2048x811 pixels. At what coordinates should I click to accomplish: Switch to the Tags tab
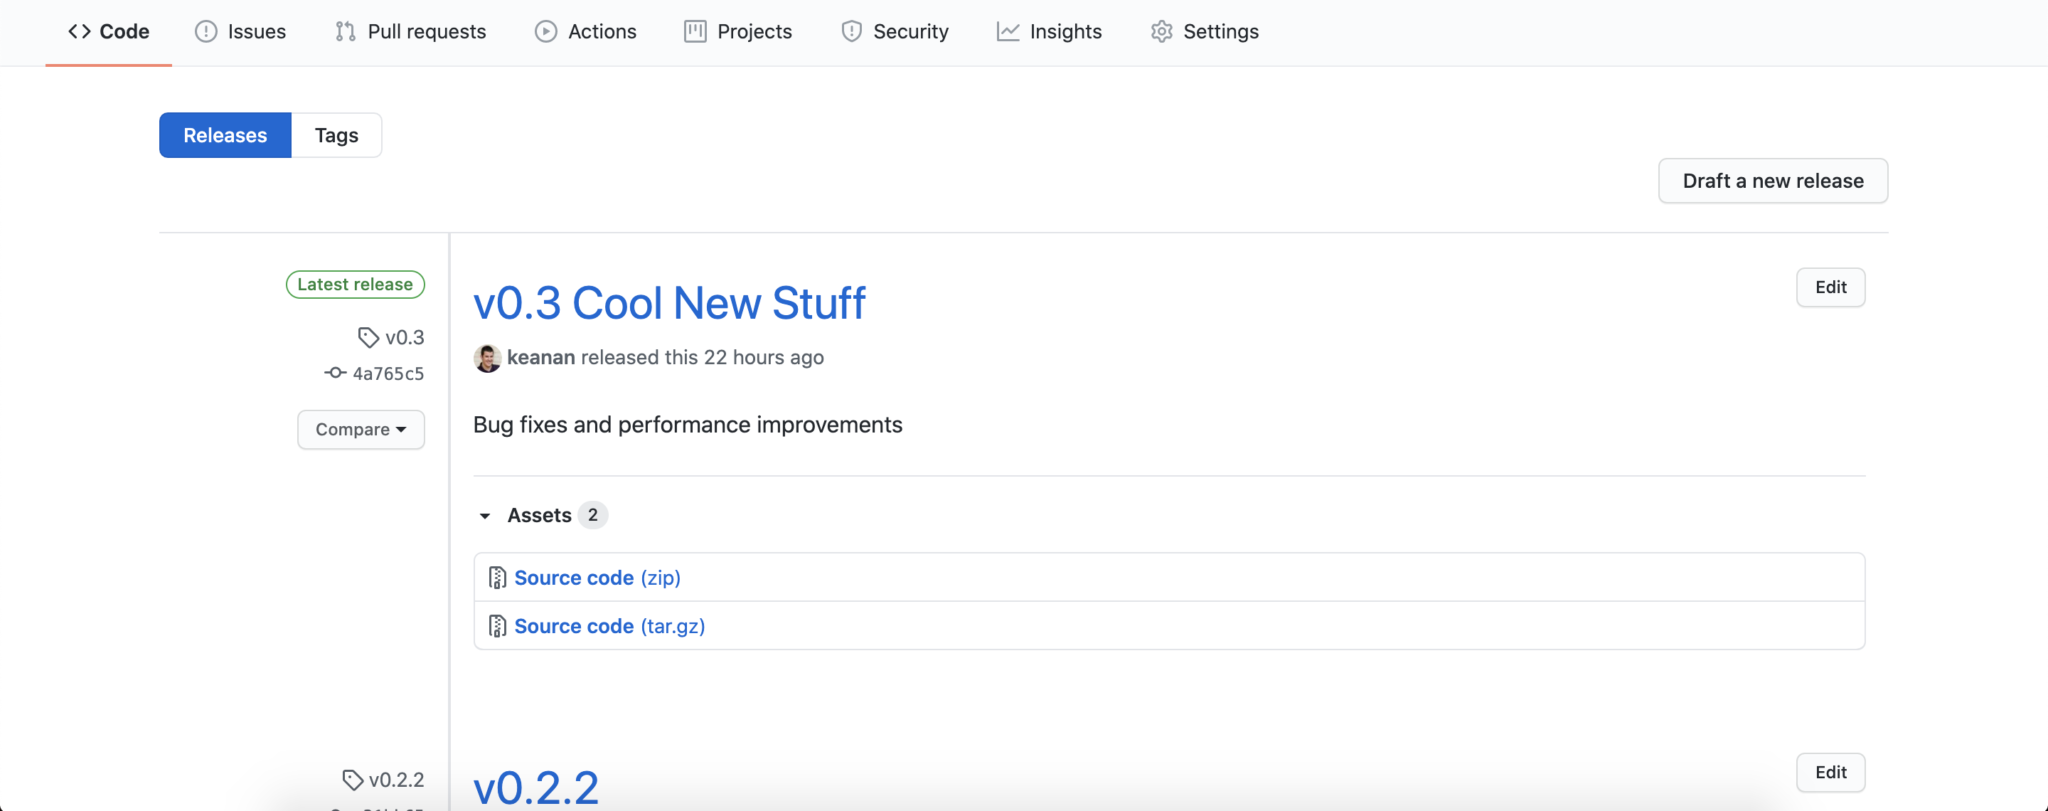point(336,135)
